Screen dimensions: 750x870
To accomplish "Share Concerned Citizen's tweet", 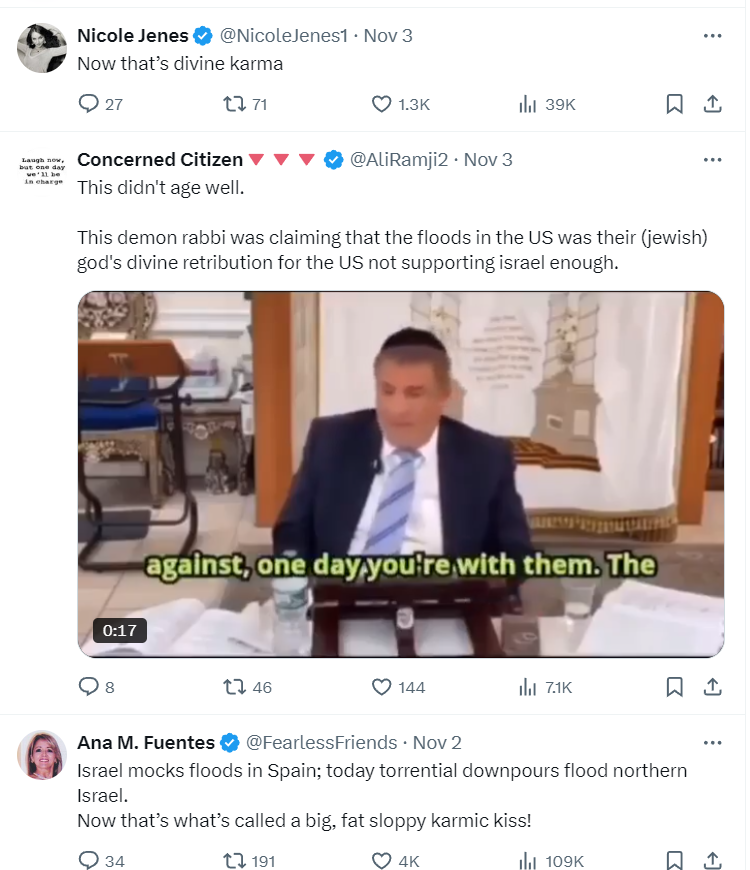I will tap(712, 687).
